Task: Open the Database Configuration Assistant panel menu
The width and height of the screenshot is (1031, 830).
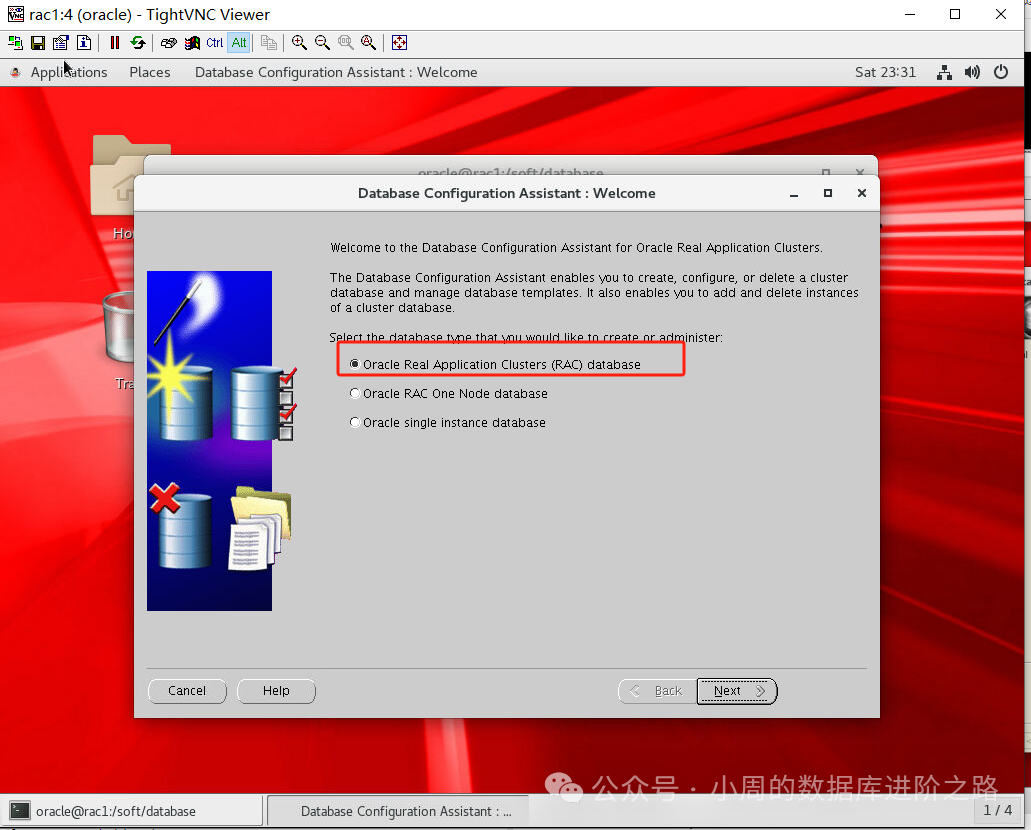Action: coord(336,72)
